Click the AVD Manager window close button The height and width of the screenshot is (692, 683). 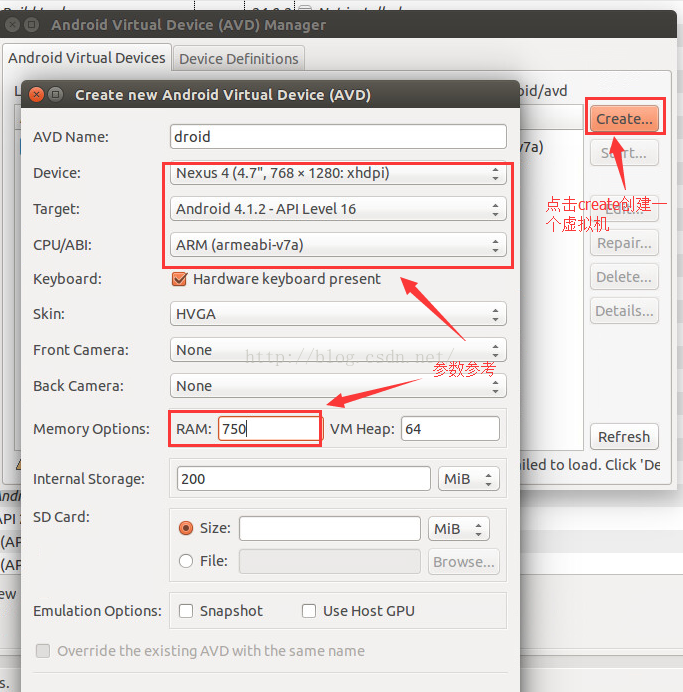coord(12,25)
